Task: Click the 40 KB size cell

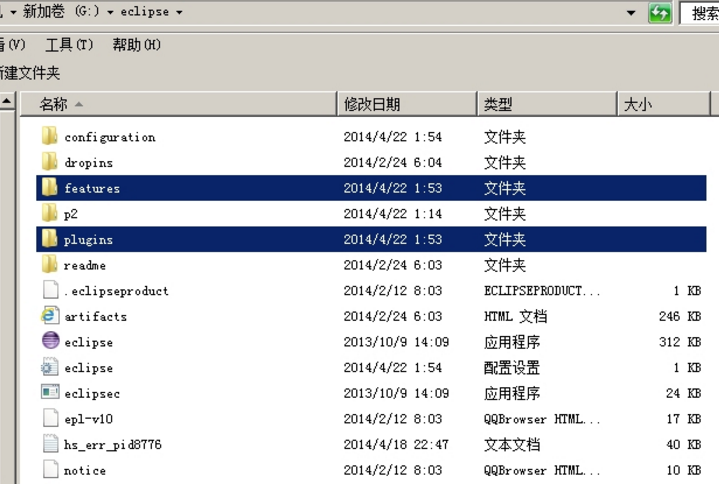Action: pos(684,445)
